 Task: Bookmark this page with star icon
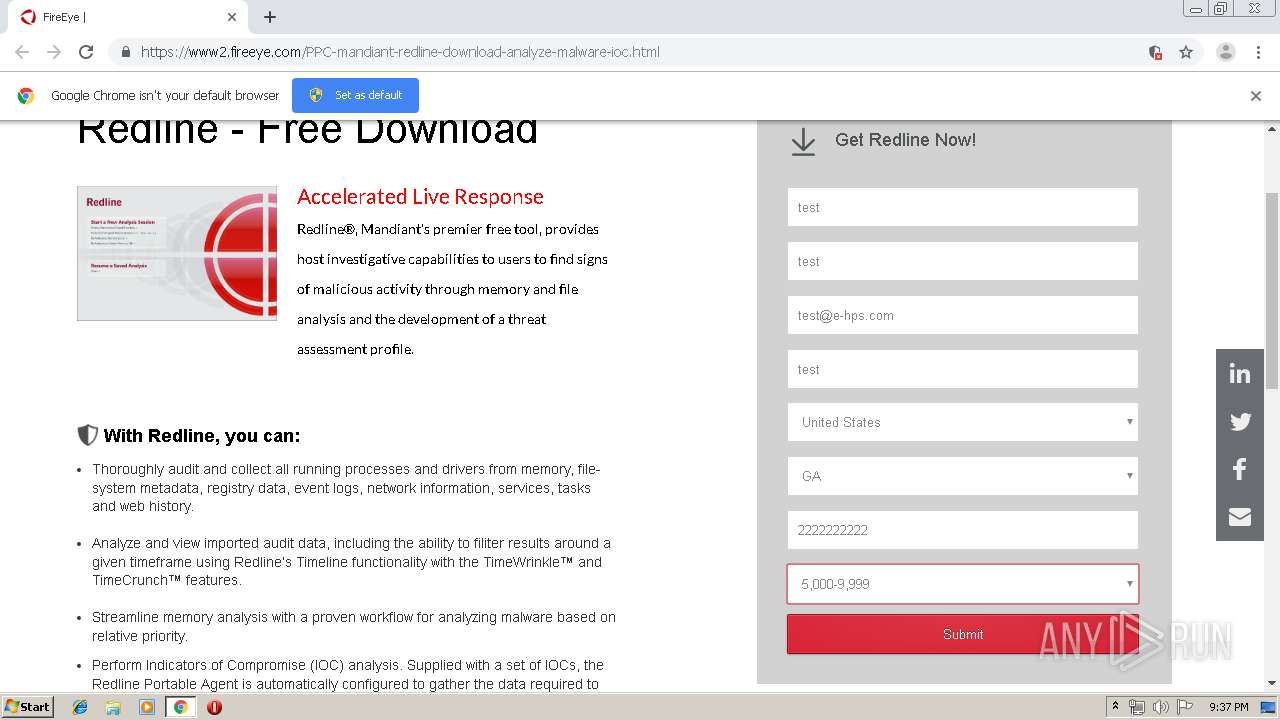click(1186, 52)
